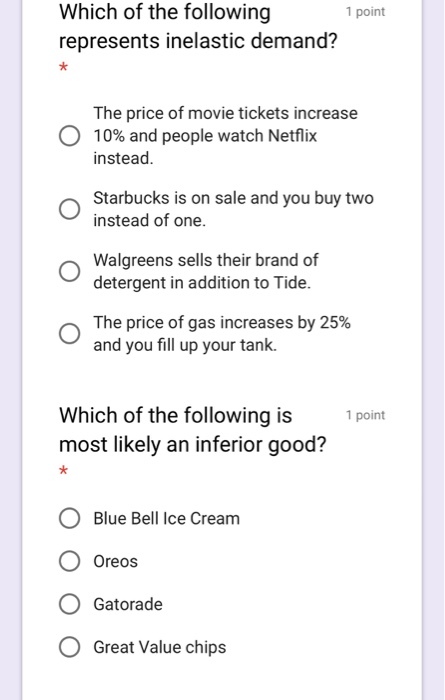Click the 'Gatorade' answer label text
This screenshot has height=700, width=445.
[x=128, y=604]
